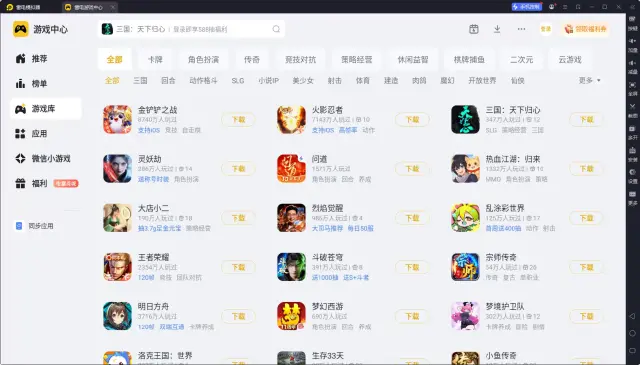Filter by the 仙侠 tag

click(518, 80)
